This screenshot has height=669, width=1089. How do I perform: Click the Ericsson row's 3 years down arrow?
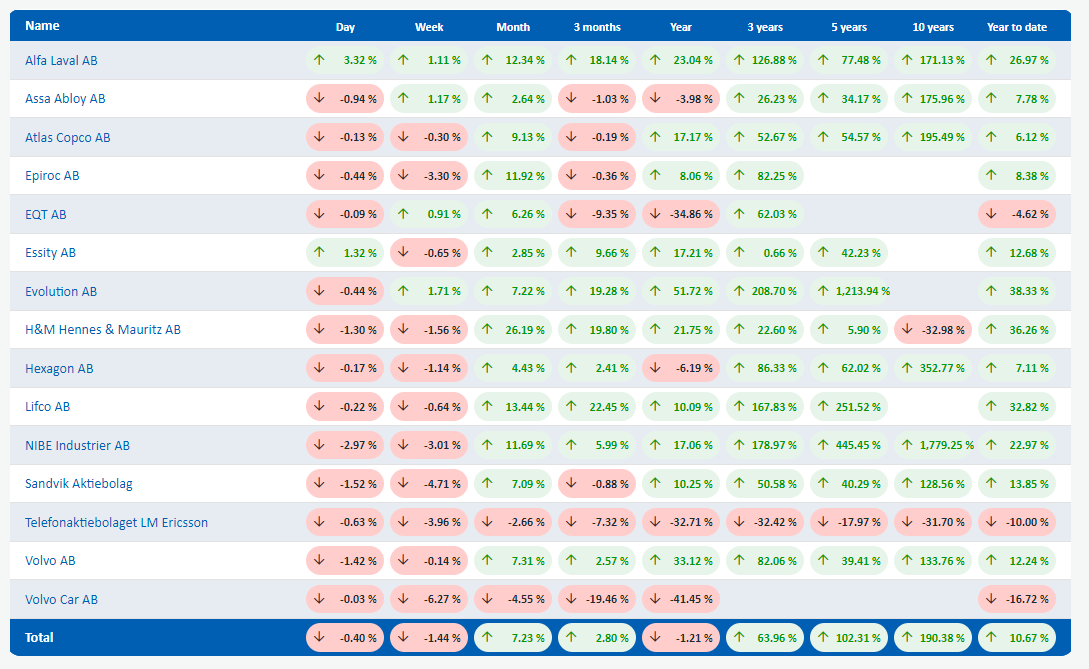pos(739,522)
